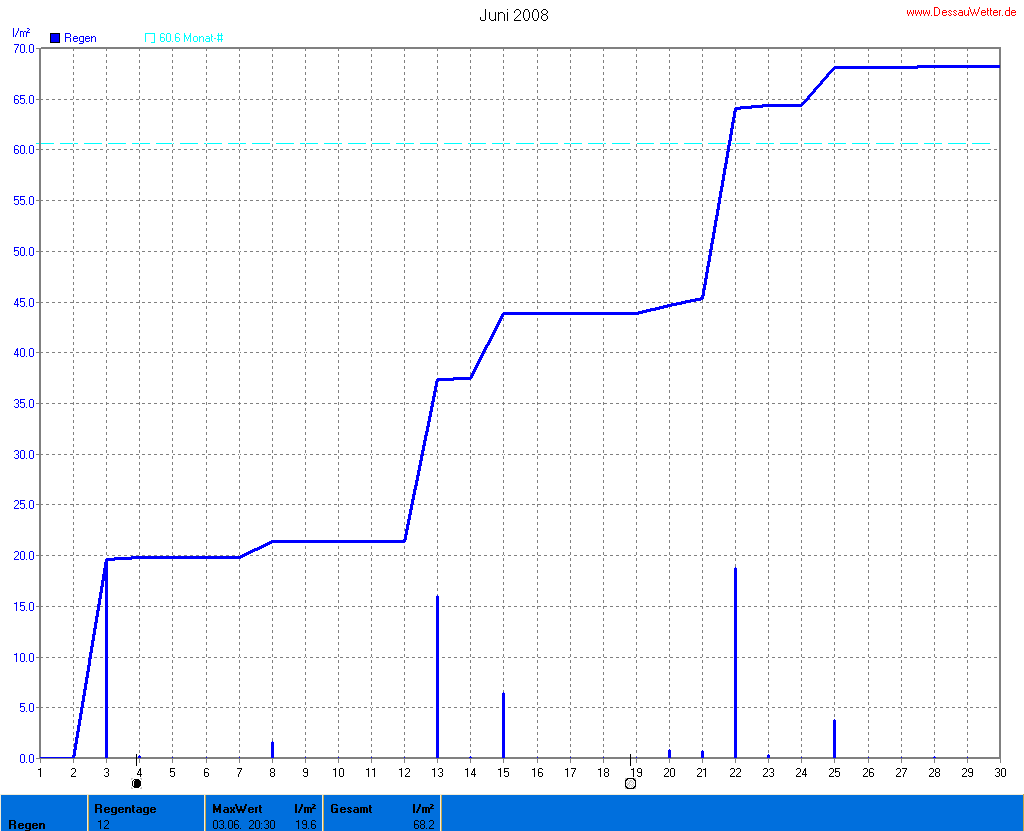Open the www.DessauWetter.de link

[960, 12]
